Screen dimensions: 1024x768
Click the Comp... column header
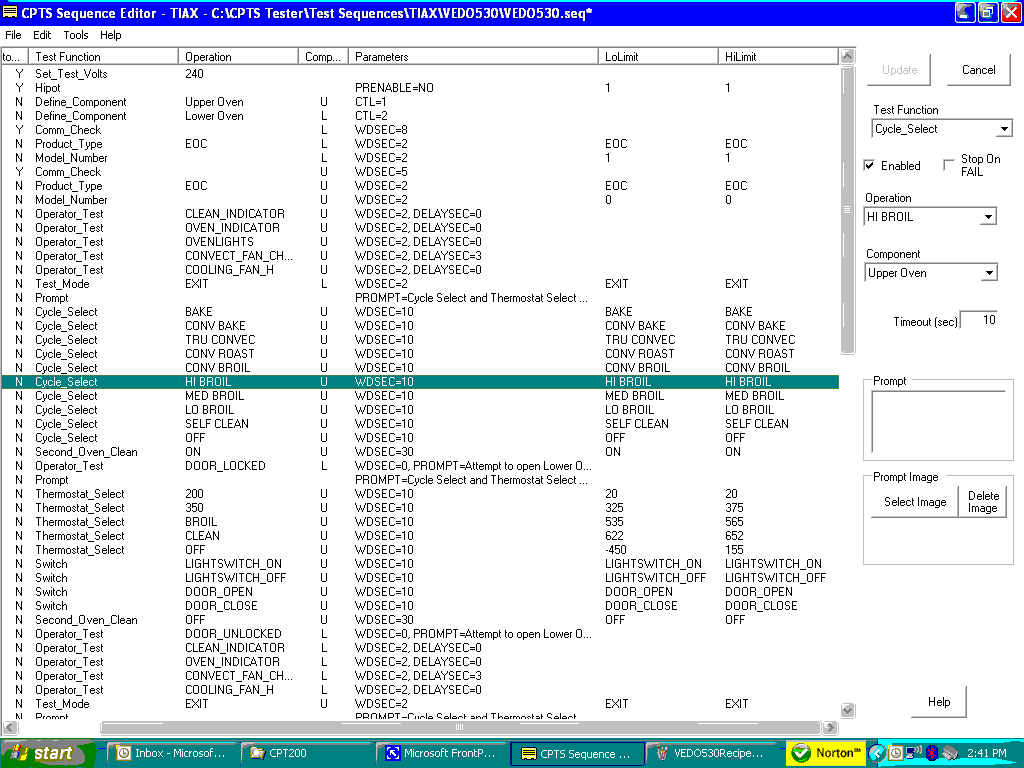tap(323, 57)
